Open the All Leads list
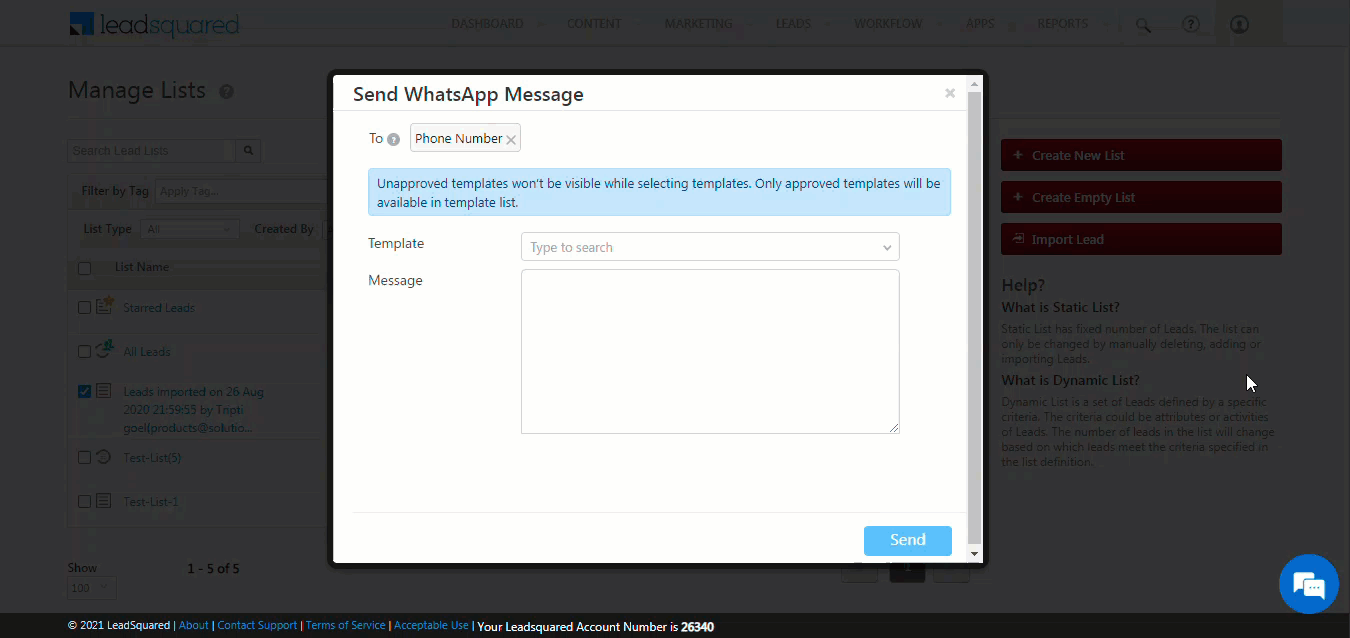The width and height of the screenshot is (1350, 638). tap(147, 352)
